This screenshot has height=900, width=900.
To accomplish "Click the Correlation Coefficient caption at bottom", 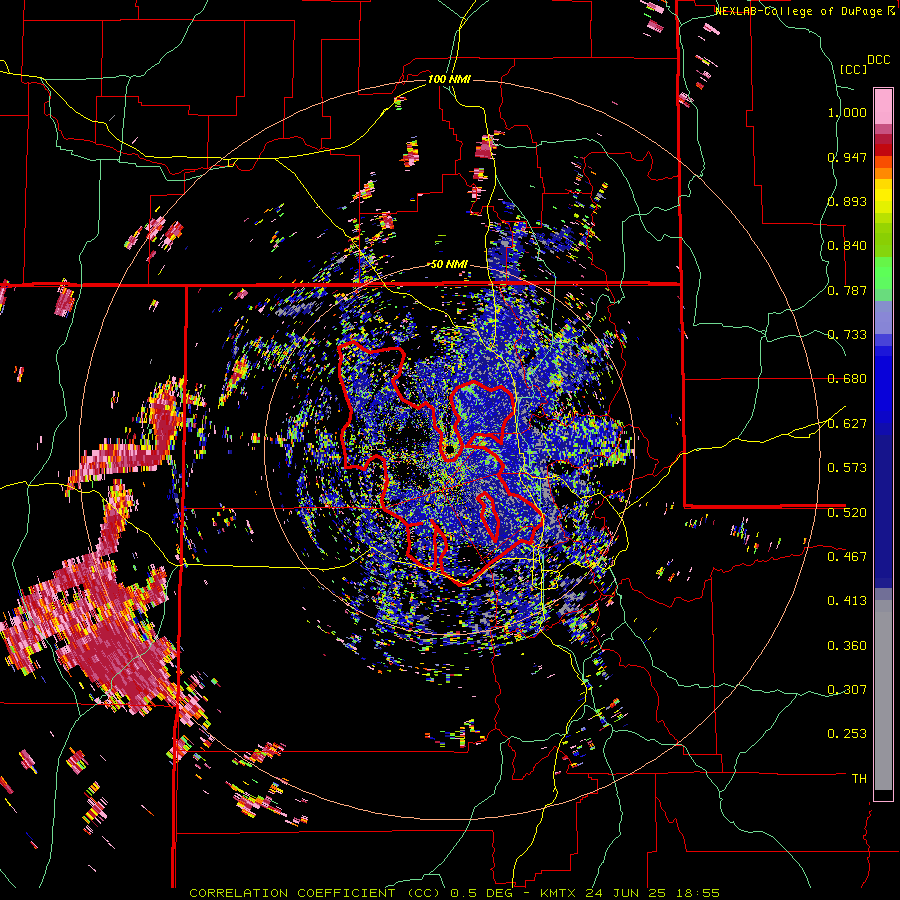I will click(454, 893).
